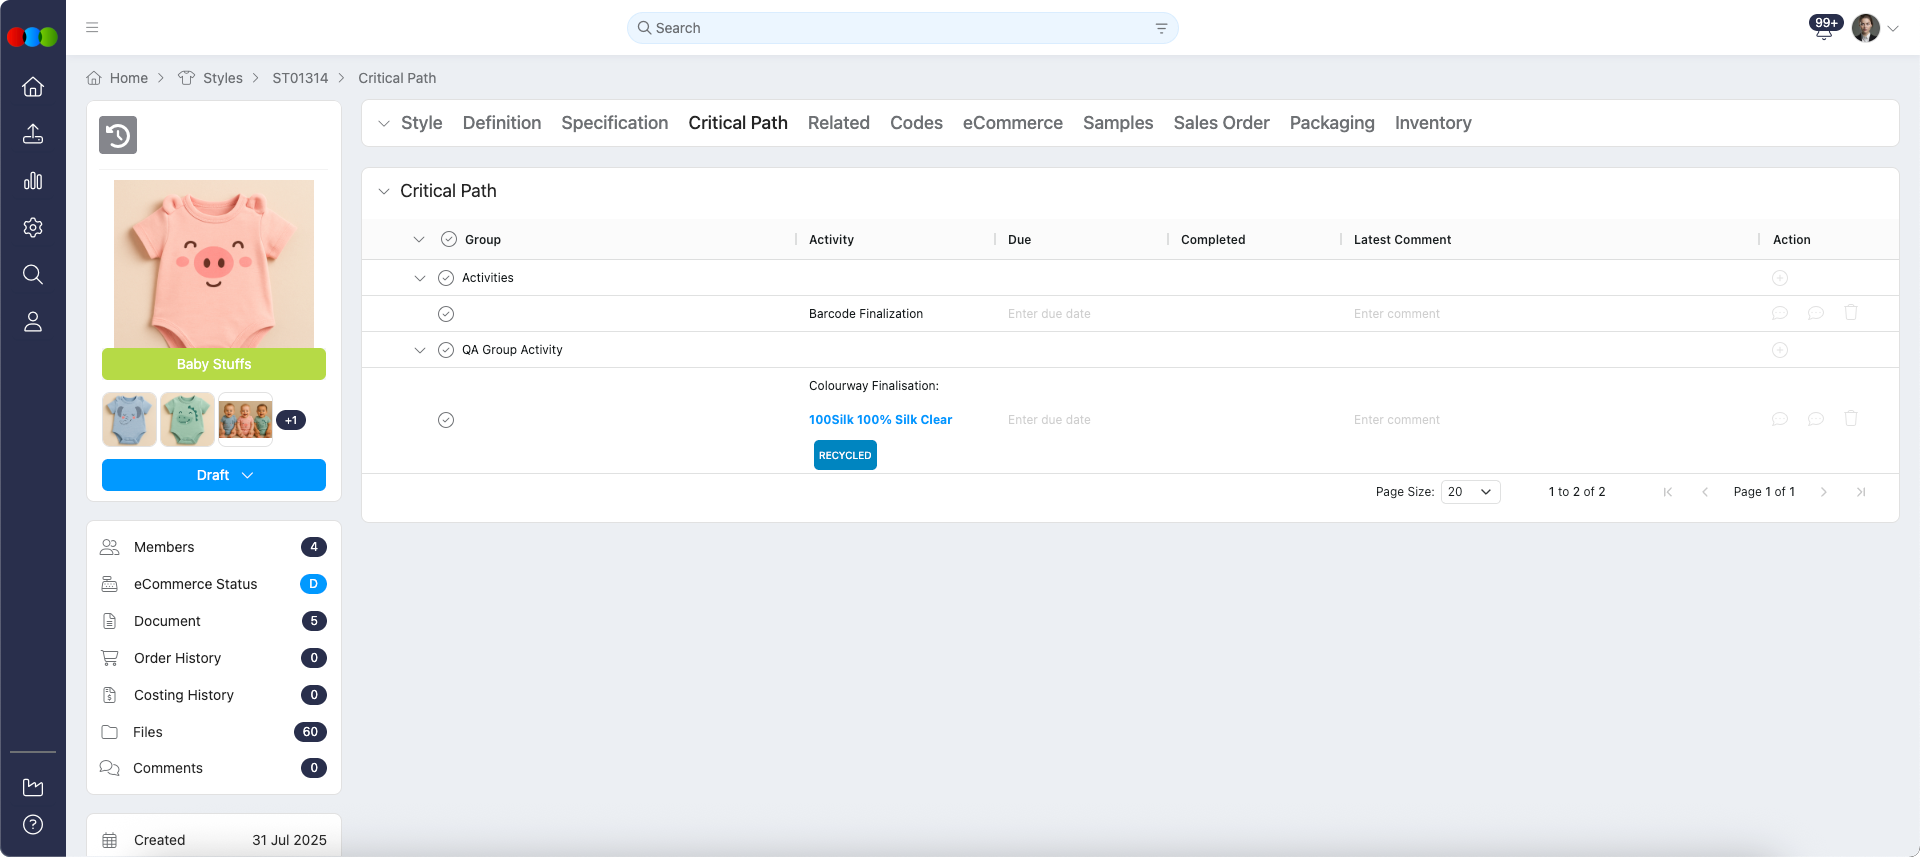Screen dimensions: 1920x857
Task: Switch to the Specification tab
Action: tap(614, 123)
